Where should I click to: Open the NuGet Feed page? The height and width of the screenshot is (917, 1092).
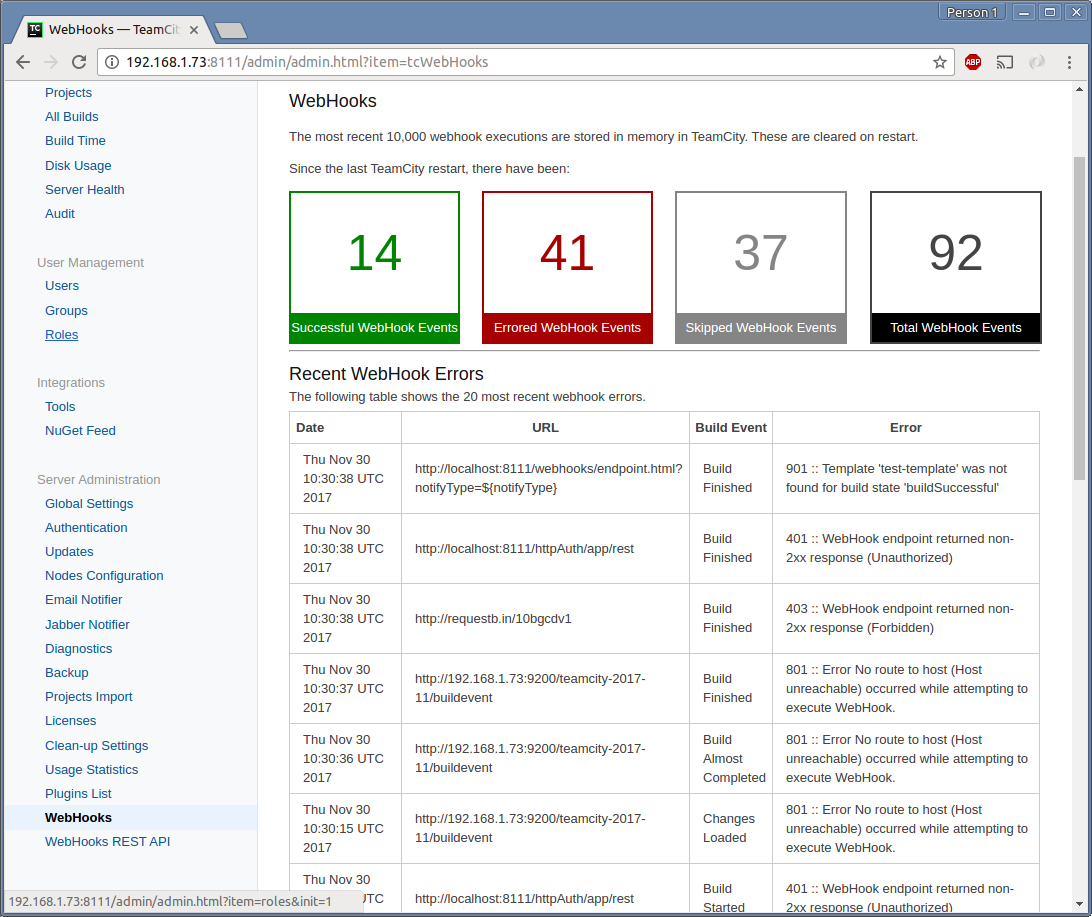coord(80,430)
